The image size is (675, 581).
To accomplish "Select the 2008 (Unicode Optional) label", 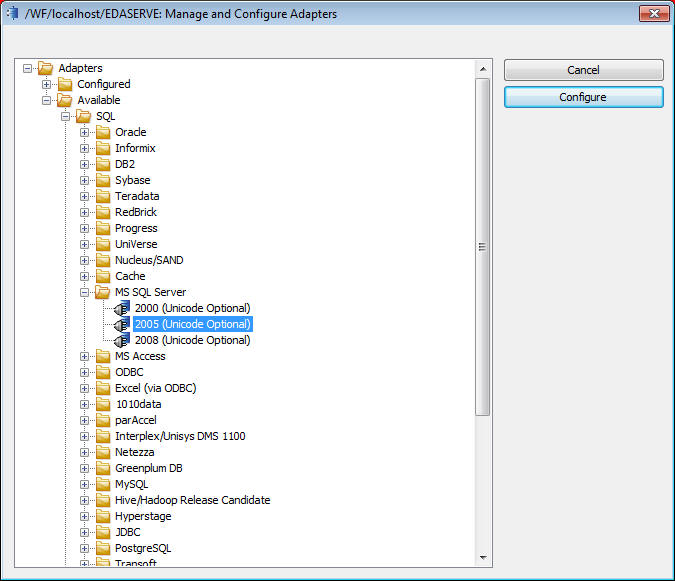I will pos(192,340).
